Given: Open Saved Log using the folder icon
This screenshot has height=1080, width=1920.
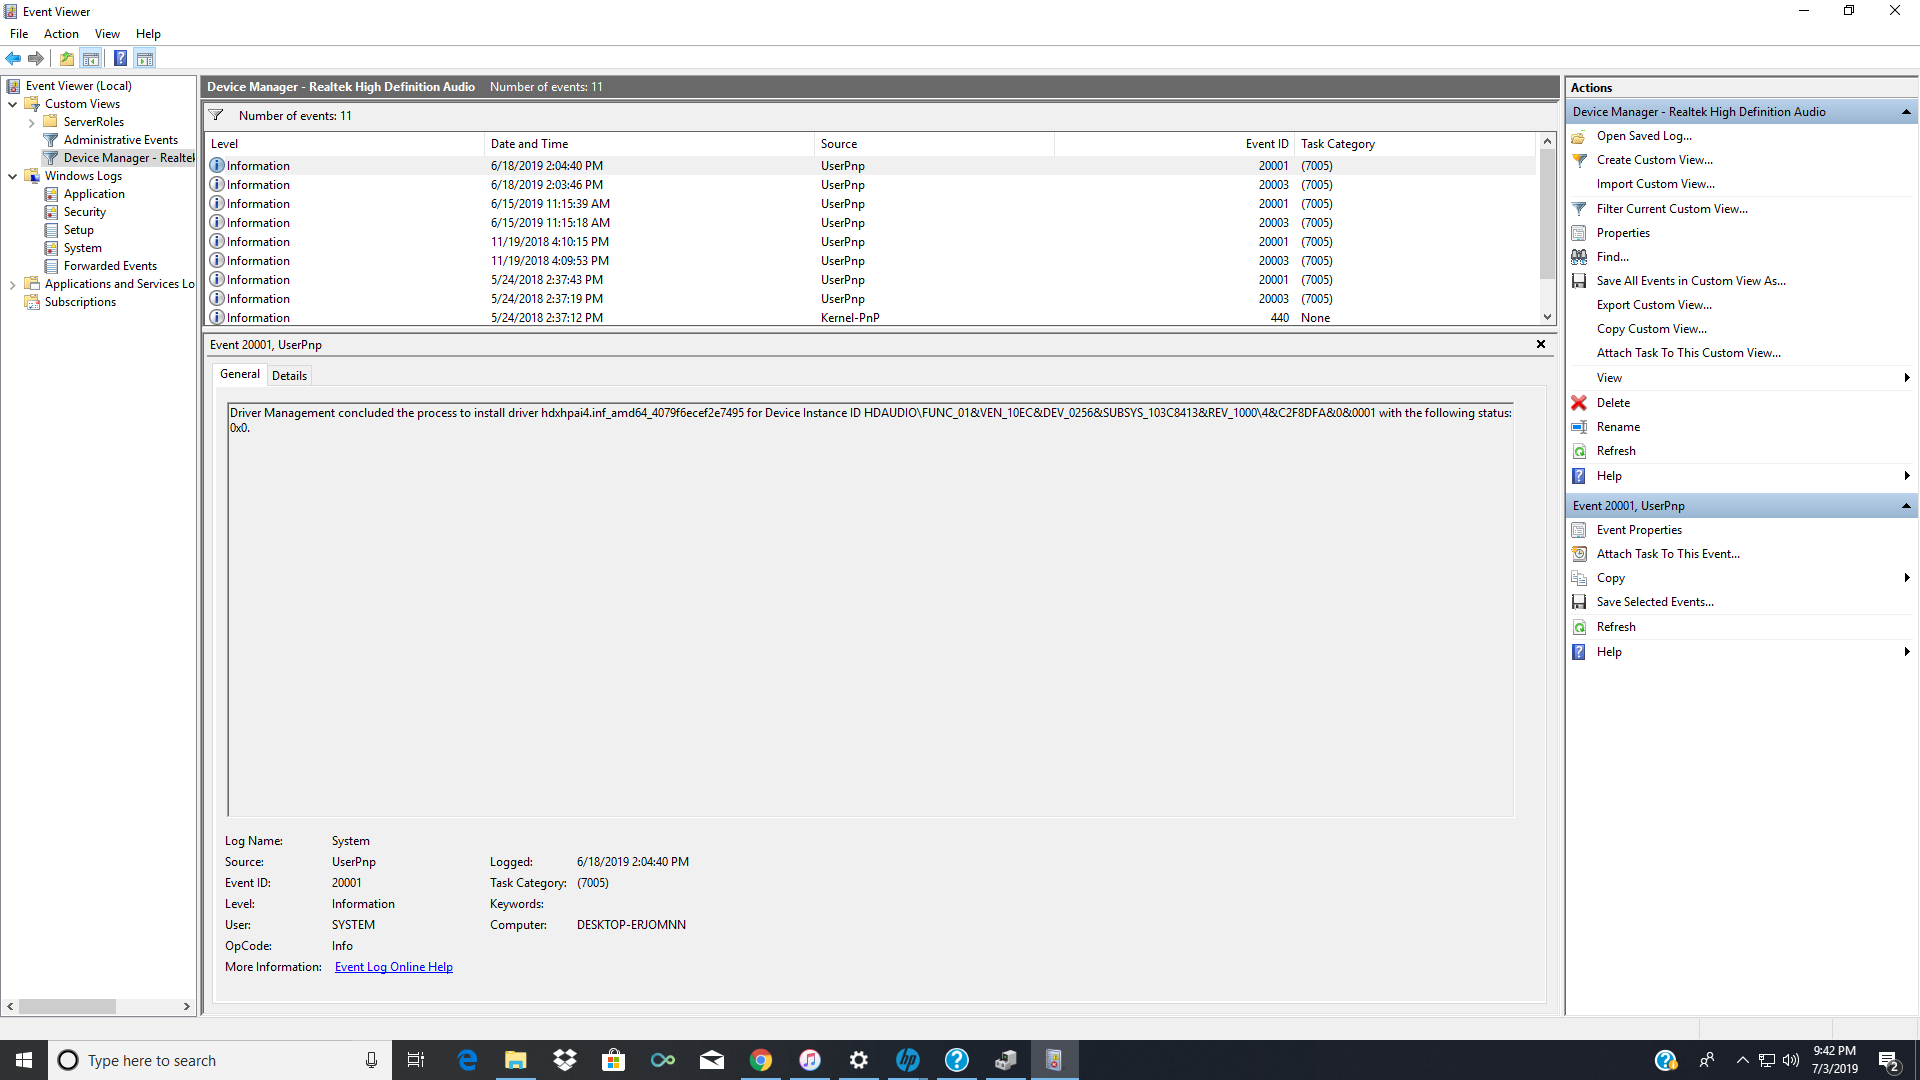Looking at the screenshot, I should [x=1580, y=136].
